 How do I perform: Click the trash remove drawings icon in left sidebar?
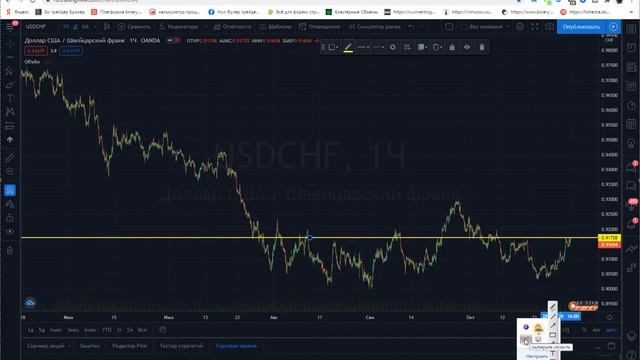click(x=10, y=251)
